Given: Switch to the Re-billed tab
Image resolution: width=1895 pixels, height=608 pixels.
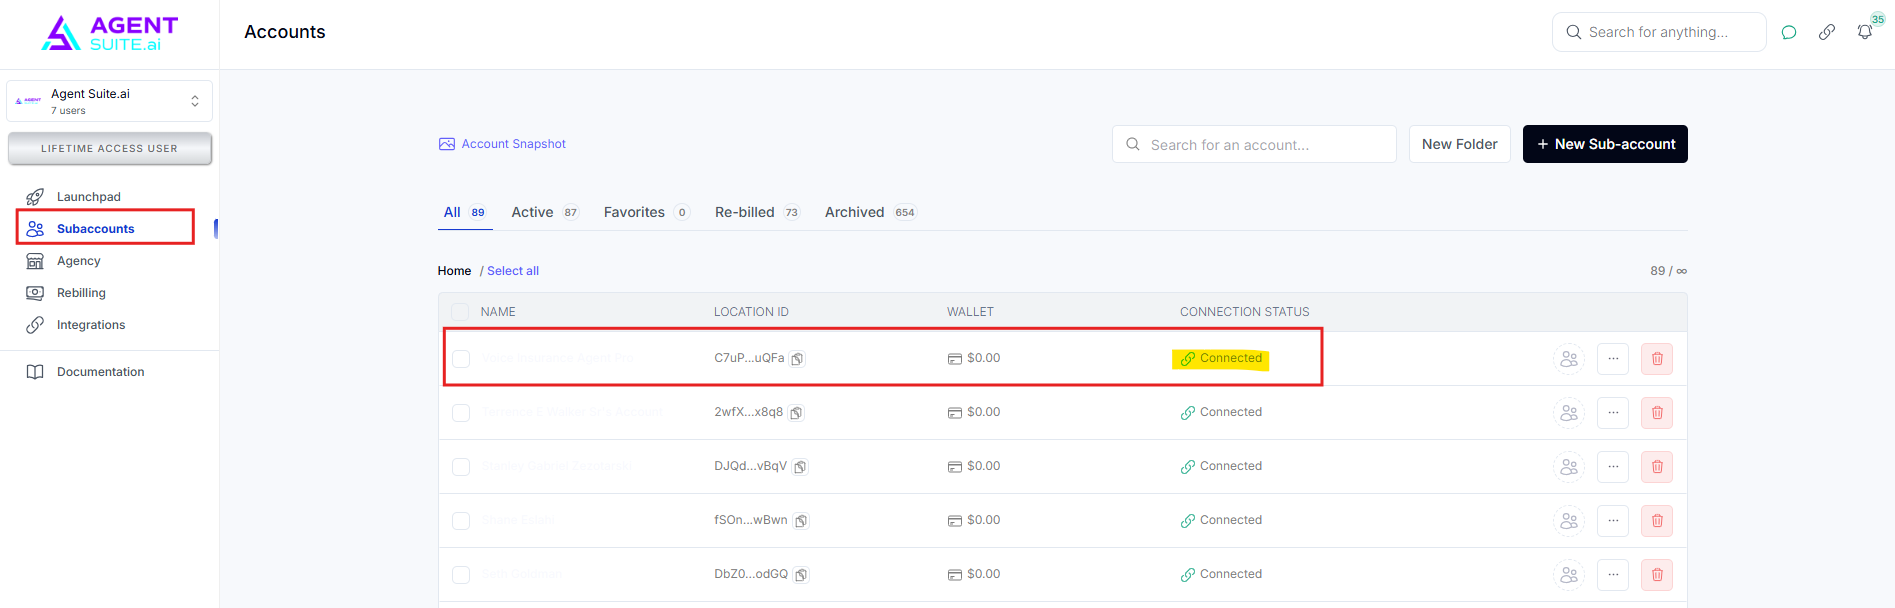Looking at the screenshot, I should pyautogui.click(x=757, y=212).
